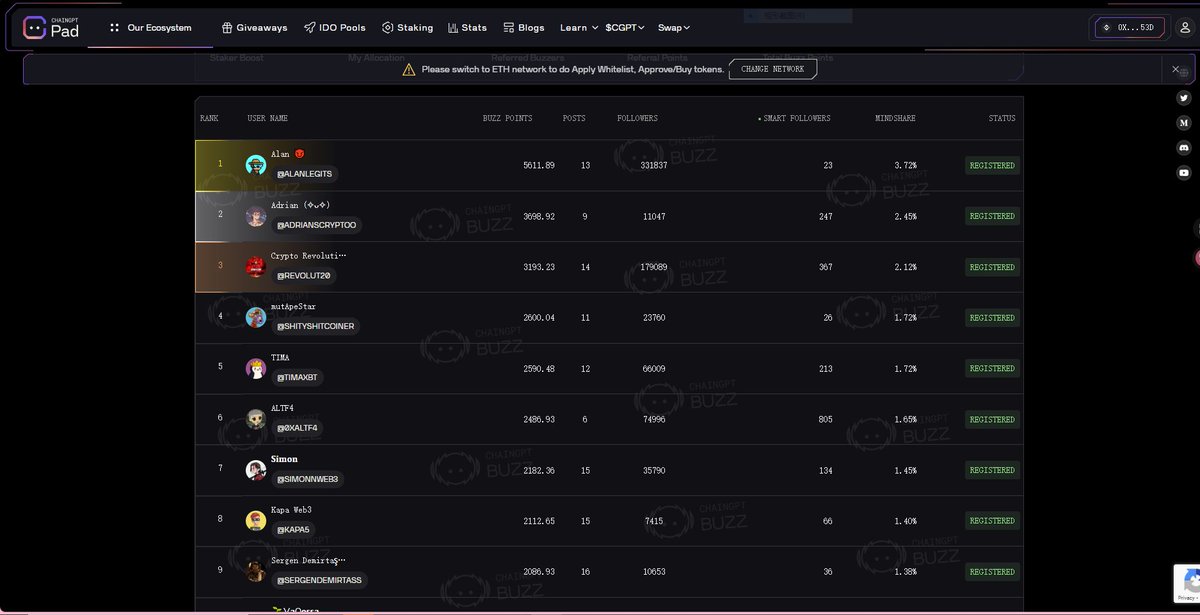1200x615 pixels.
Task: Click Sergen Demirtas's avatar image
Action: (256, 571)
